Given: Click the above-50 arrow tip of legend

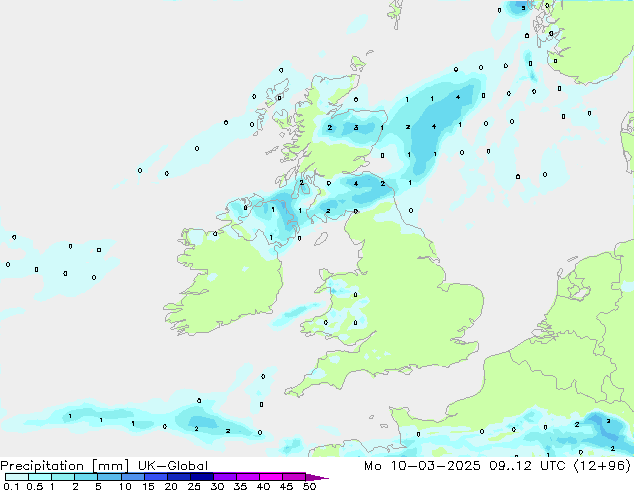Looking at the screenshot, I should pyautogui.click(x=317, y=477).
